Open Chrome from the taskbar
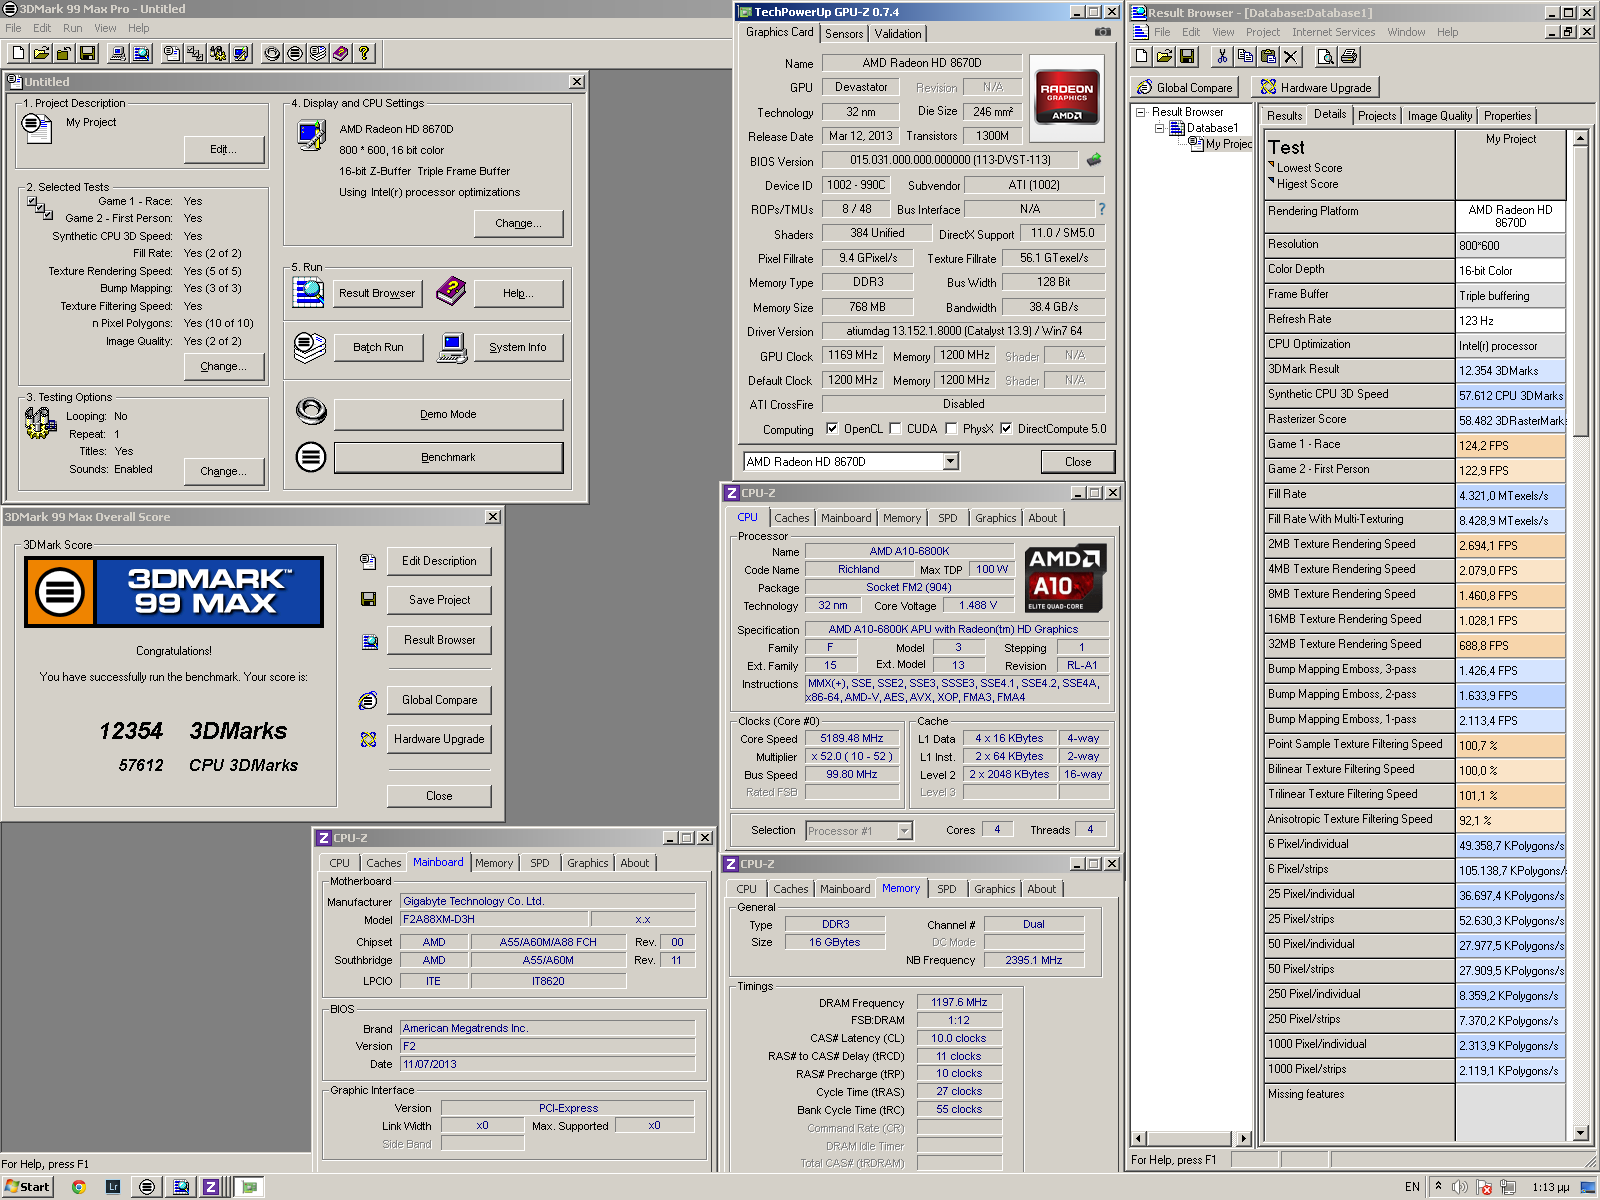Image resolution: width=1600 pixels, height=1200 pixels. (78, 1187)
